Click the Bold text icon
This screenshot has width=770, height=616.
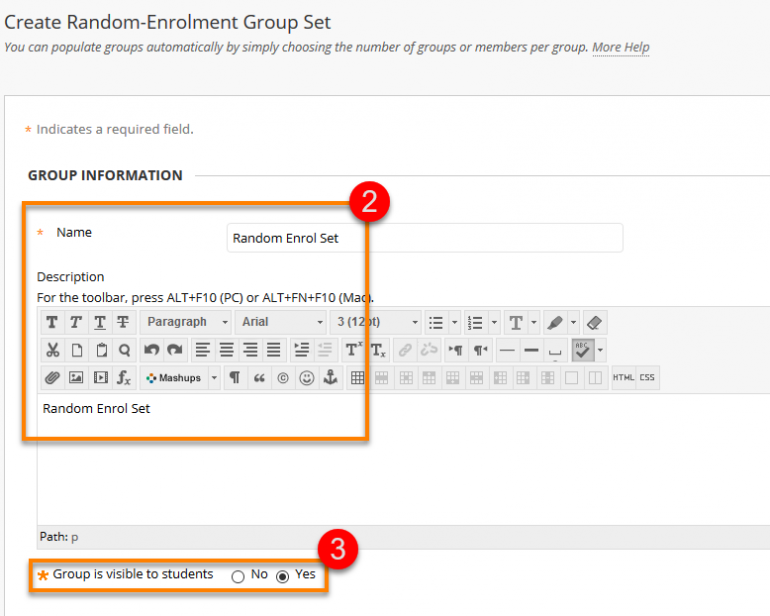pyautogui.click(x=52, y=322)
